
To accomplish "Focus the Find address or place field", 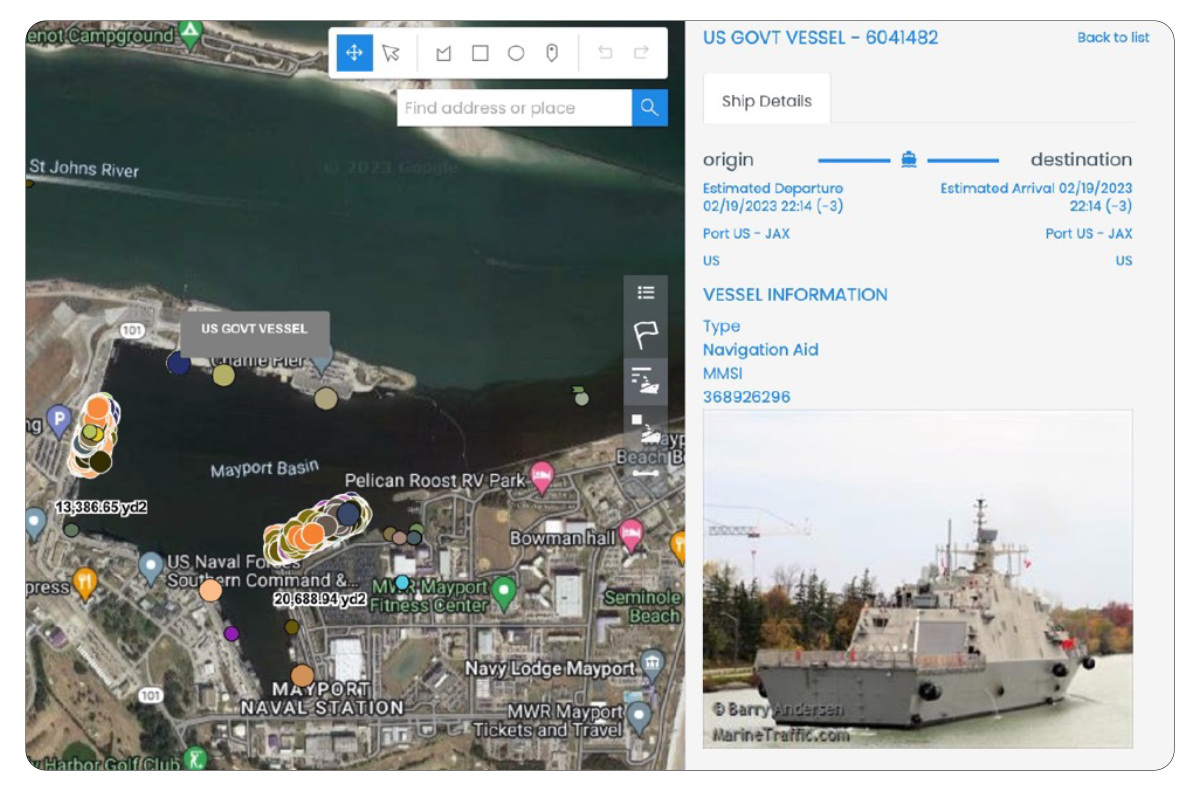I will tap(514, 107).
